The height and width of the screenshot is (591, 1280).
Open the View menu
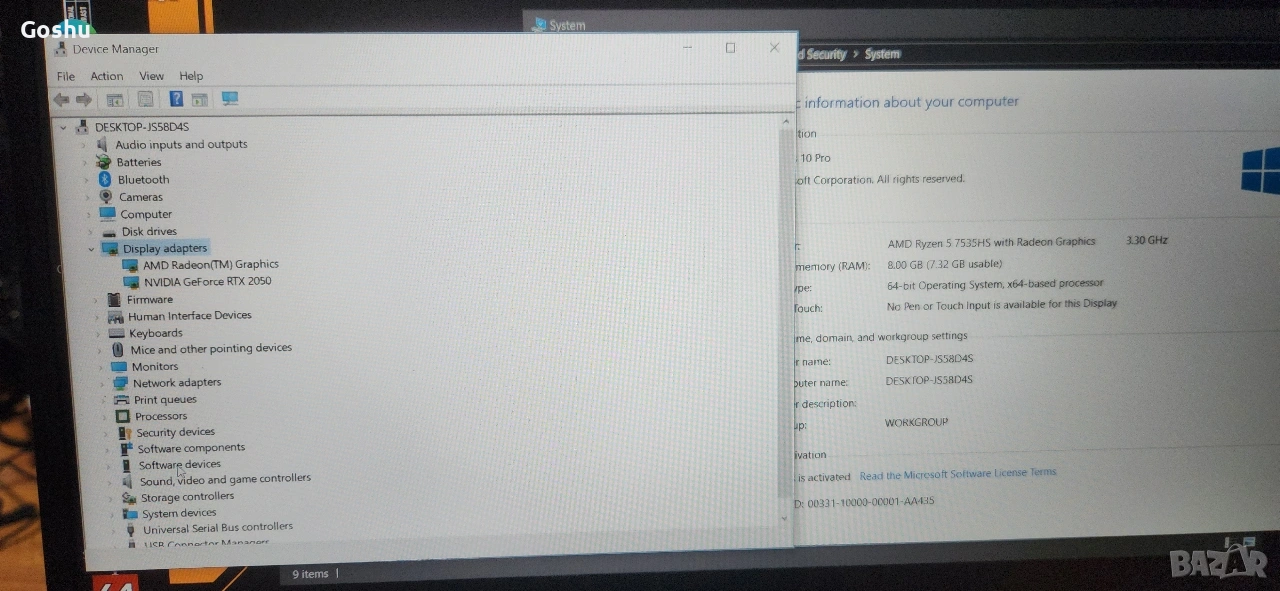(x=151, y=76)
